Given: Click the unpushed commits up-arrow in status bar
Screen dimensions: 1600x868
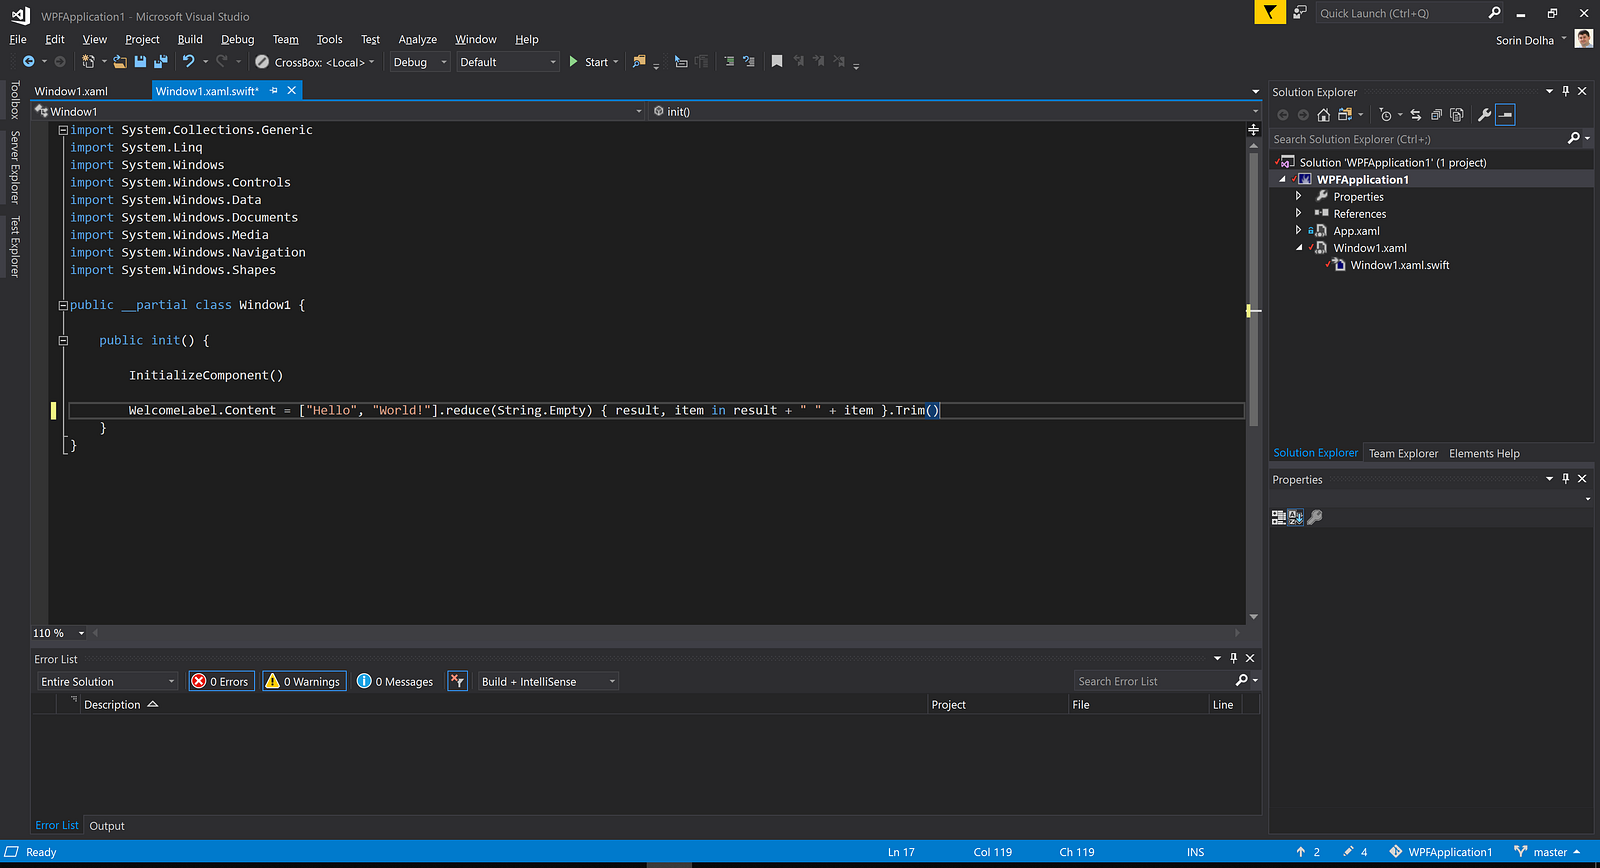Looking at the screenshot, I should pos(1301,852).
